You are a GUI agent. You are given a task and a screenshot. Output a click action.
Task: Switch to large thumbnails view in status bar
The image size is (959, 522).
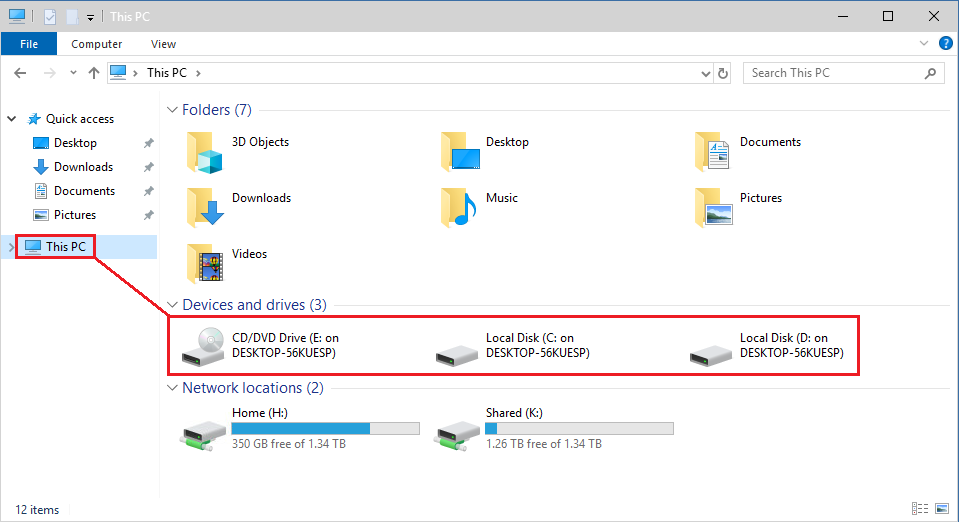click(940, 509)
